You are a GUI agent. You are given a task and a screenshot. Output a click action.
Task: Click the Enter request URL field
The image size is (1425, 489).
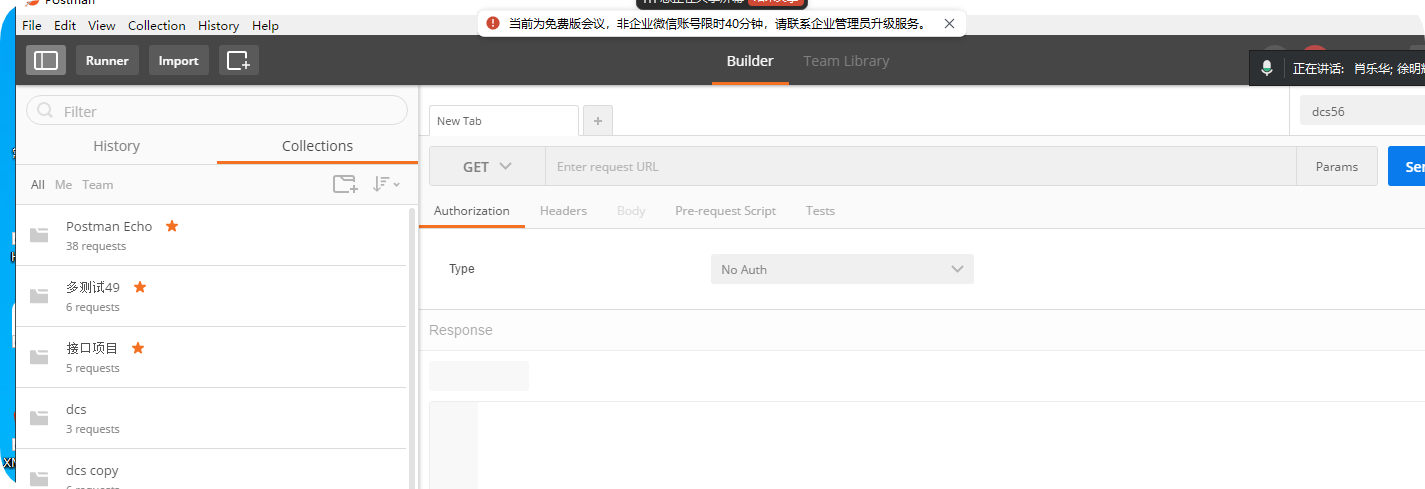(x=920, y=167)
